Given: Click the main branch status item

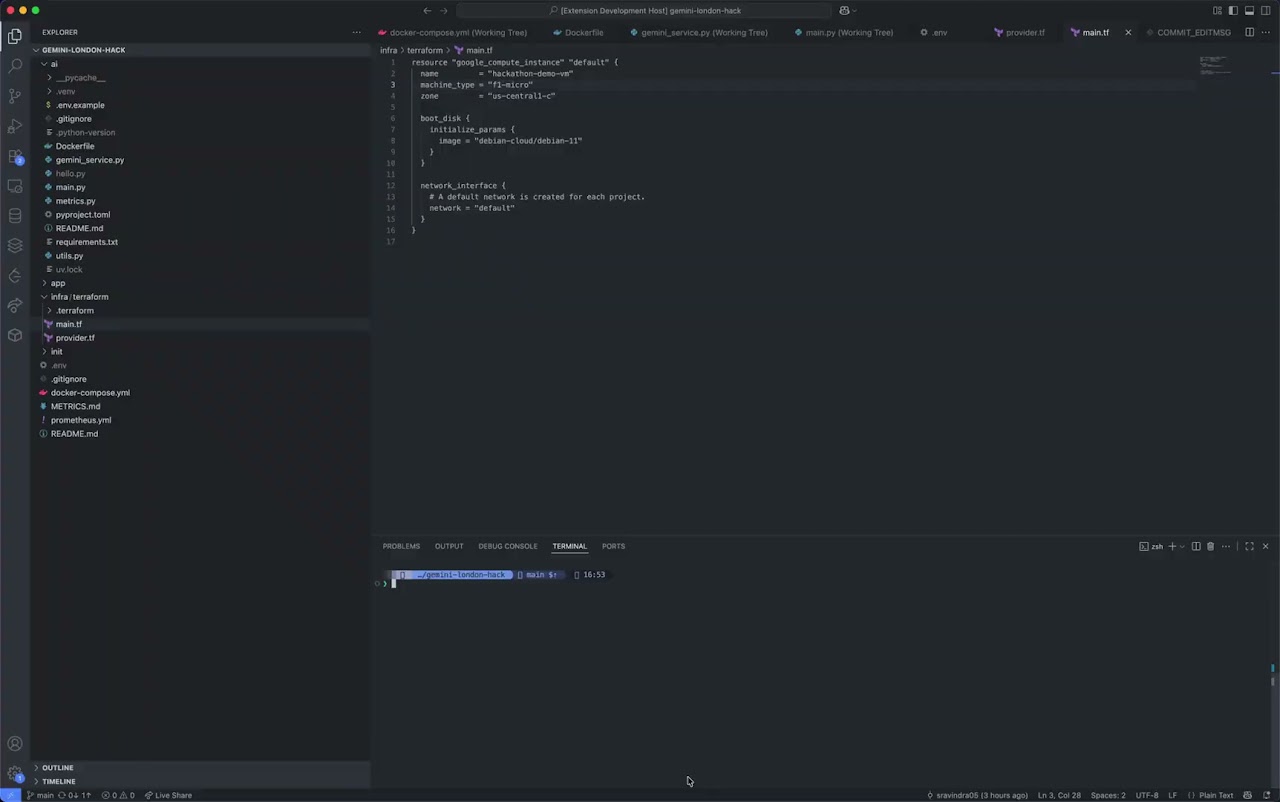Looking at the screenshot, I should tap(40, 796).
